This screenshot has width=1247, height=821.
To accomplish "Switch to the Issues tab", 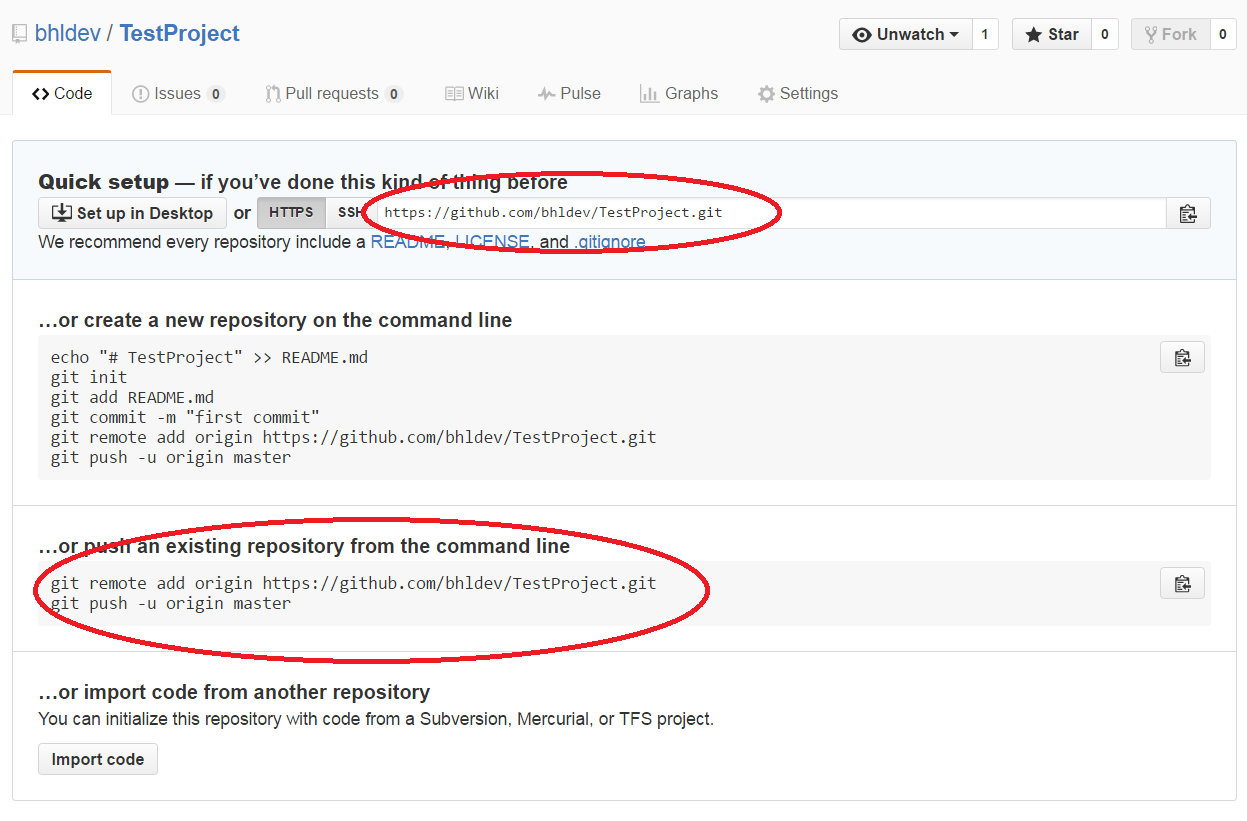I will pos(177,93).
